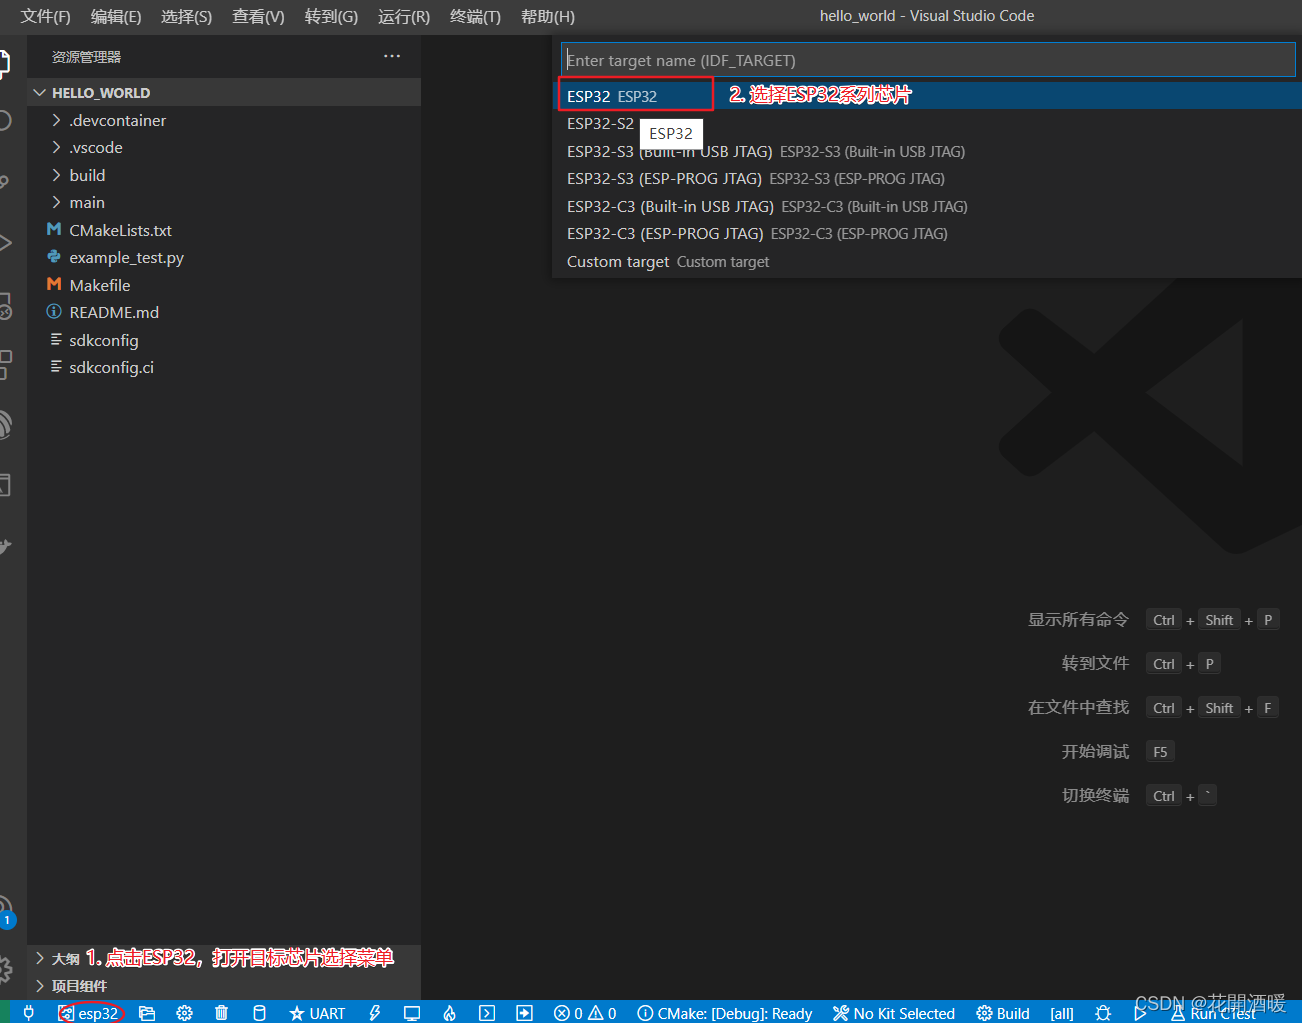Click the CMake launch play icon
The height and width of the screenshot is (1023, 1302).
click(x=1139, y=1013)
